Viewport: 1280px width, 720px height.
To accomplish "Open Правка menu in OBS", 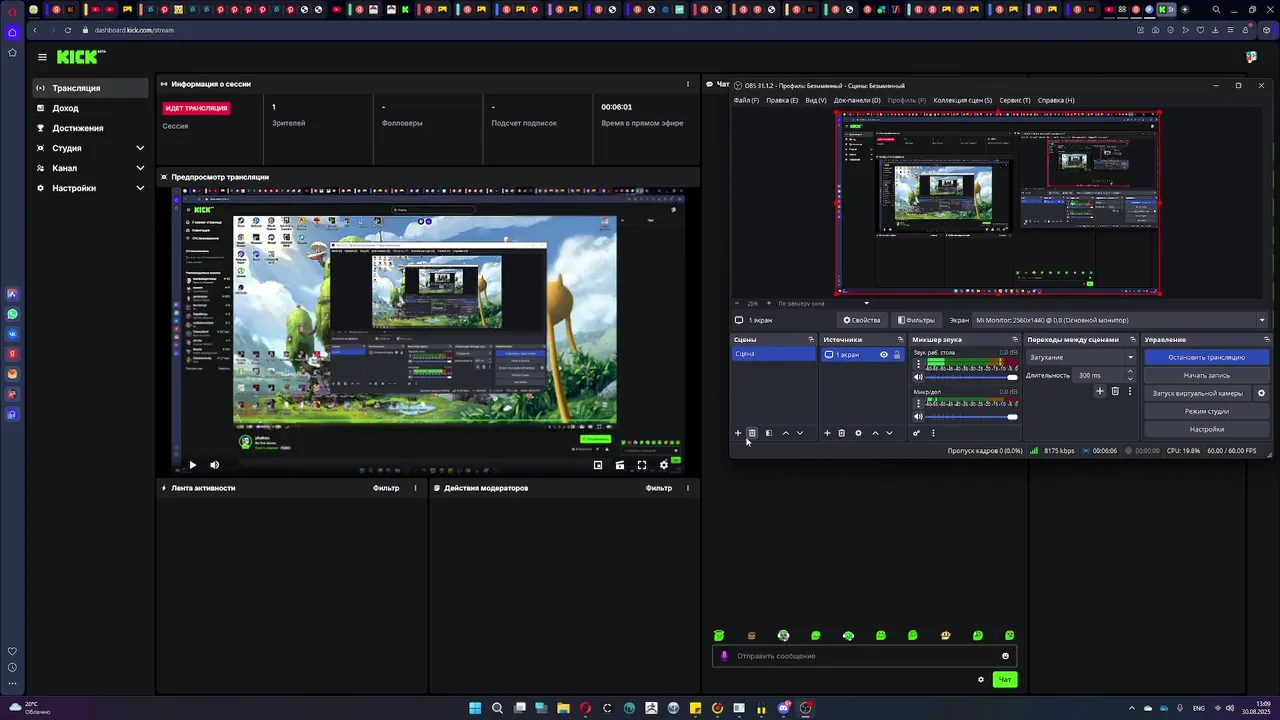I will coord(782,100).
